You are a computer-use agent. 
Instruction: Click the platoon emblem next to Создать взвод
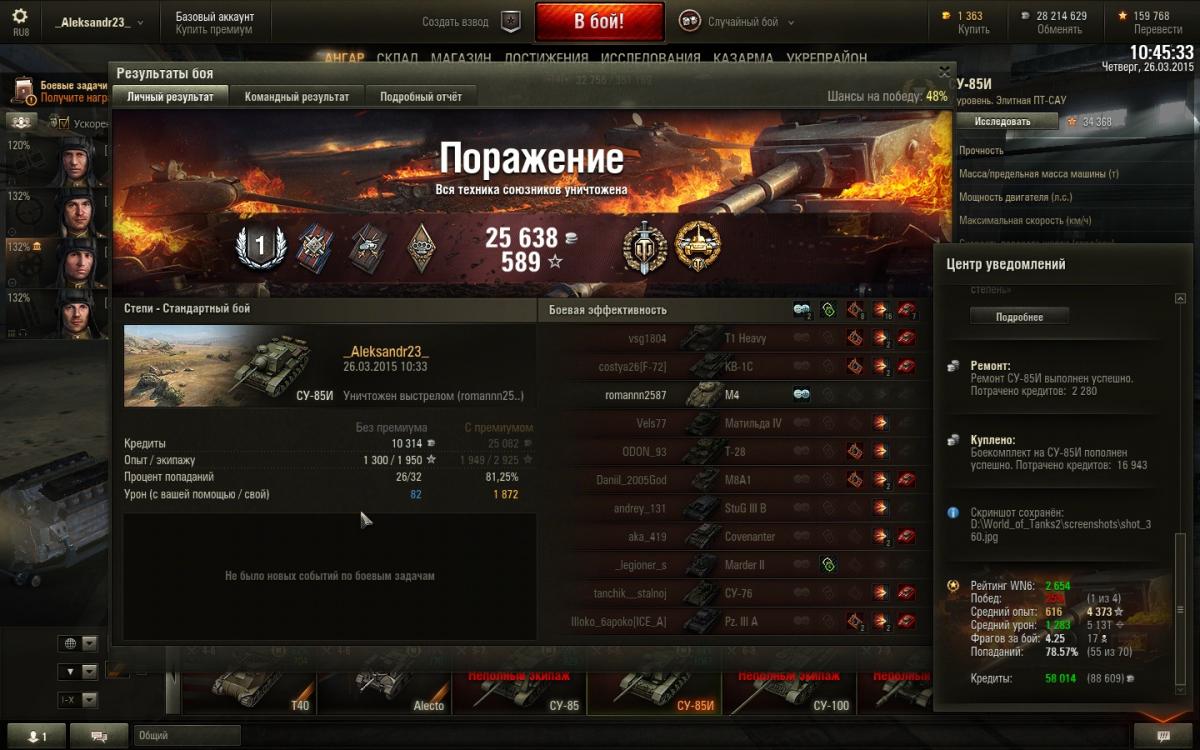pos(510,22)
